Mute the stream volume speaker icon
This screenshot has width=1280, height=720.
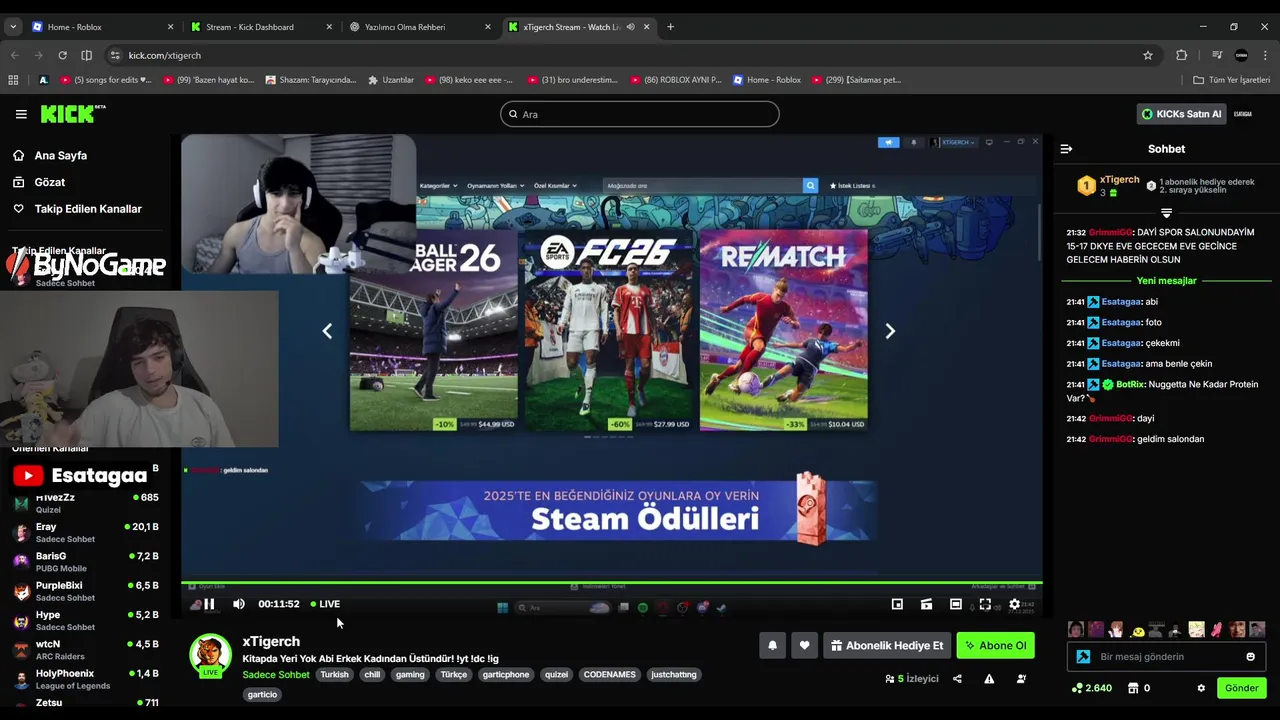(239, 604)
